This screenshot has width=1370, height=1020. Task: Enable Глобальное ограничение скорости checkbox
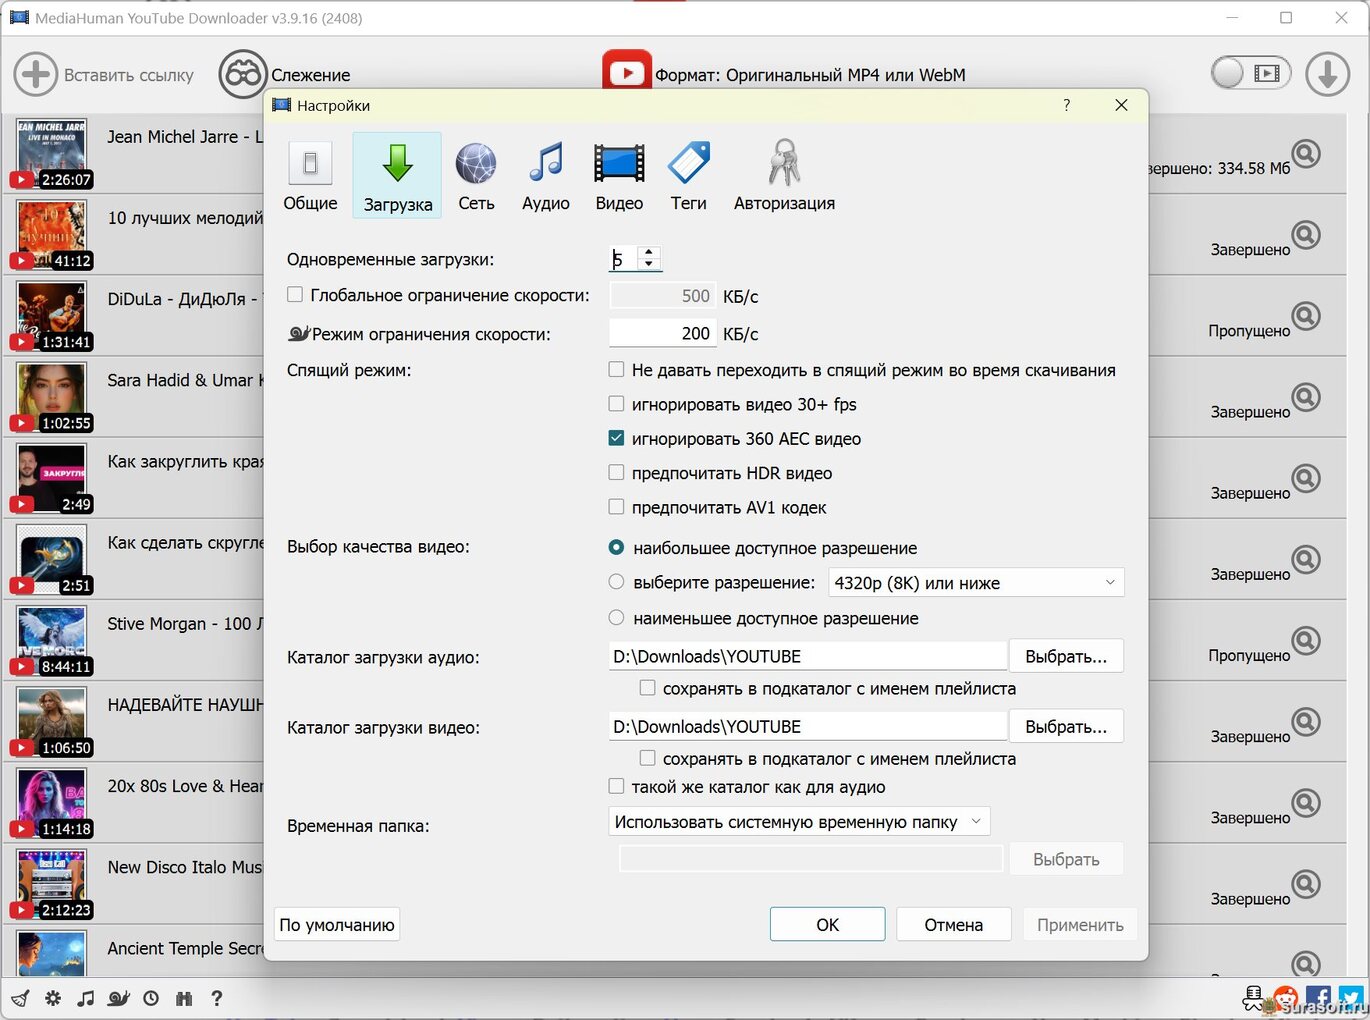(295, 295)
